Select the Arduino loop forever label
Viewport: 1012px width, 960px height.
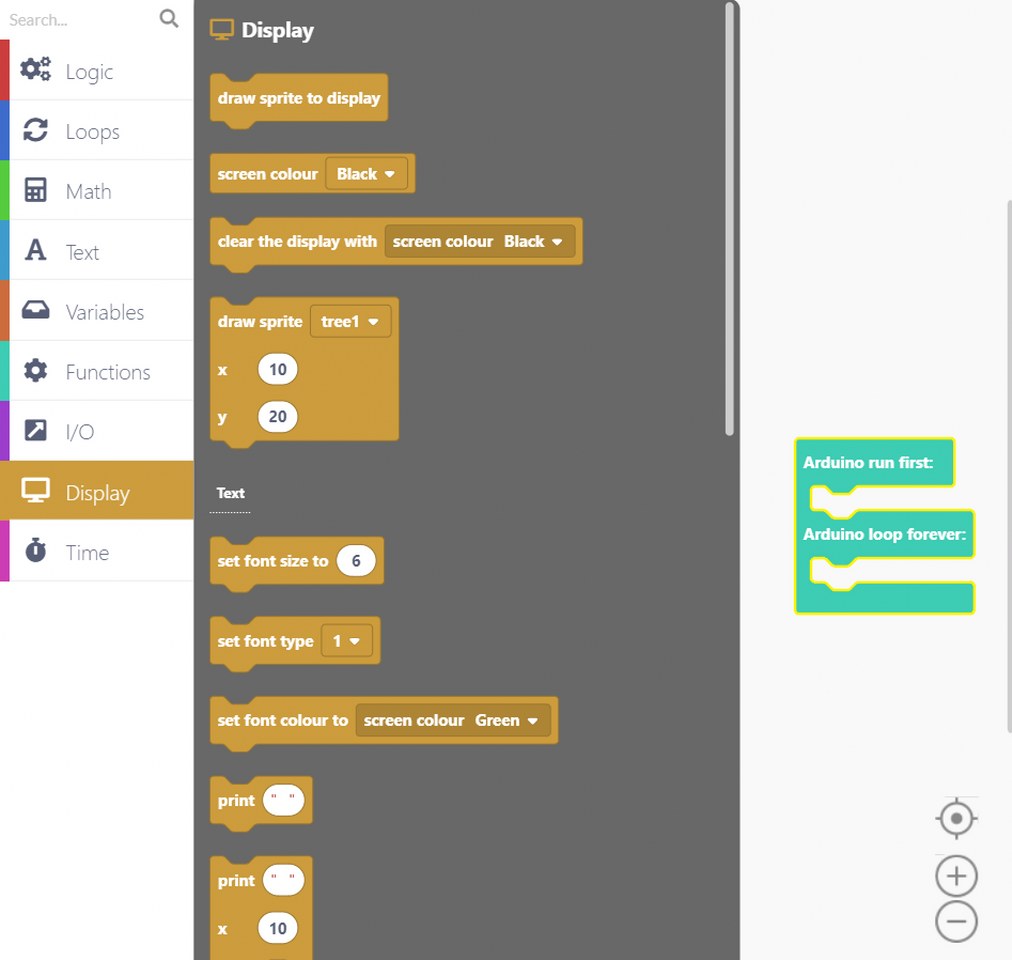click(x=884, y=535)
